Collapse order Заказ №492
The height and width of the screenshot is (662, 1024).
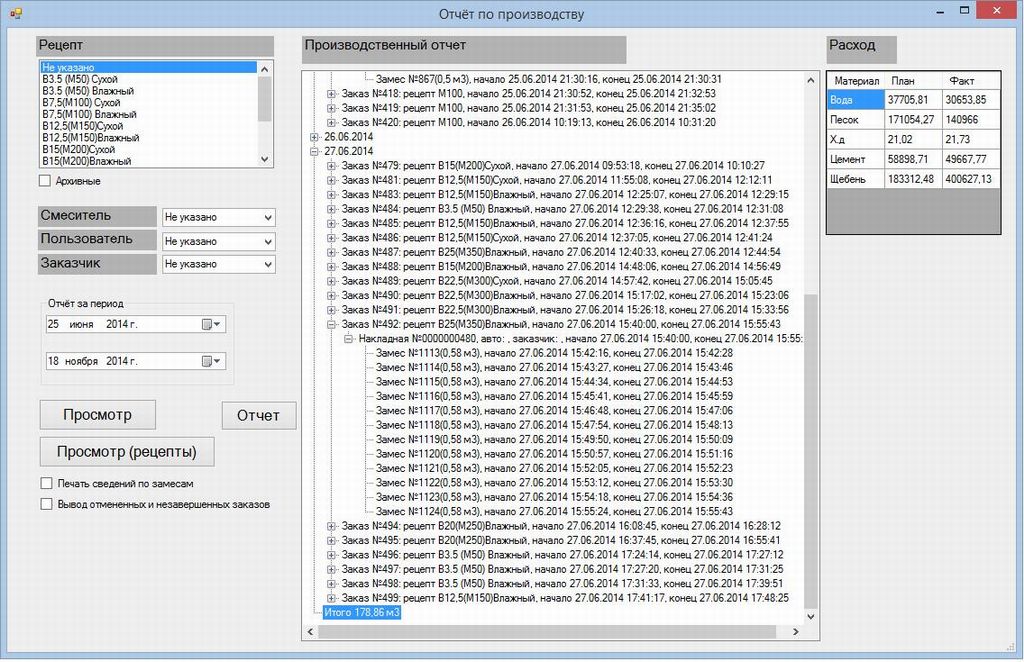click(331, 324)
